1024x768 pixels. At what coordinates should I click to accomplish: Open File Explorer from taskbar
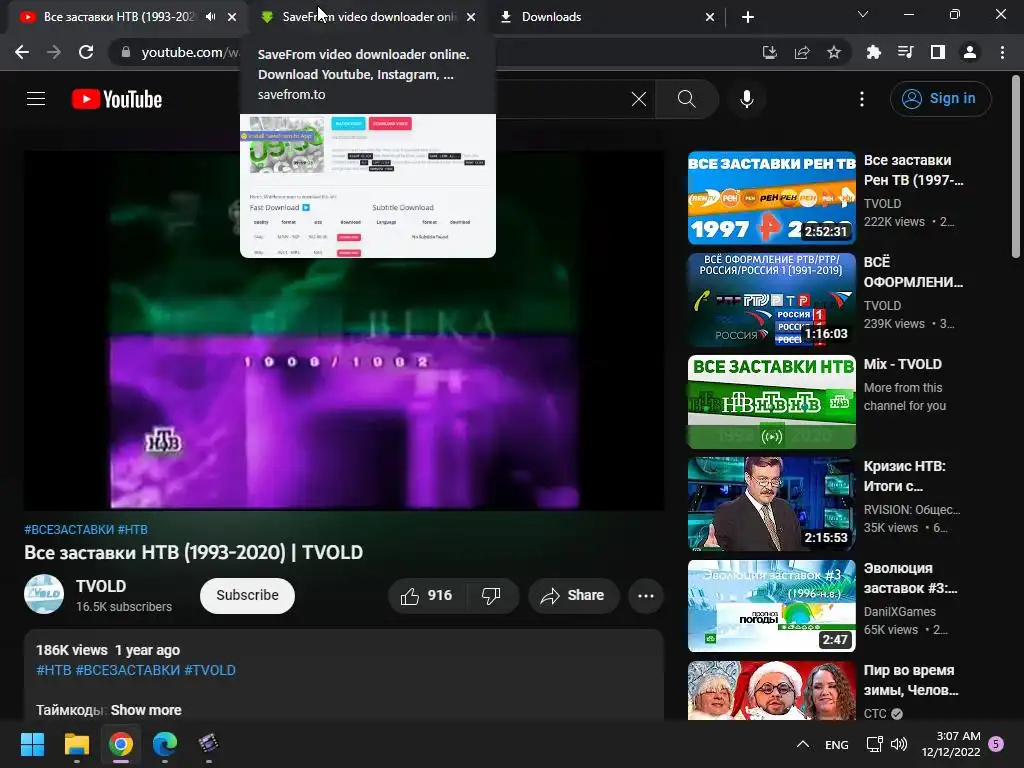[x=76, y=744]
